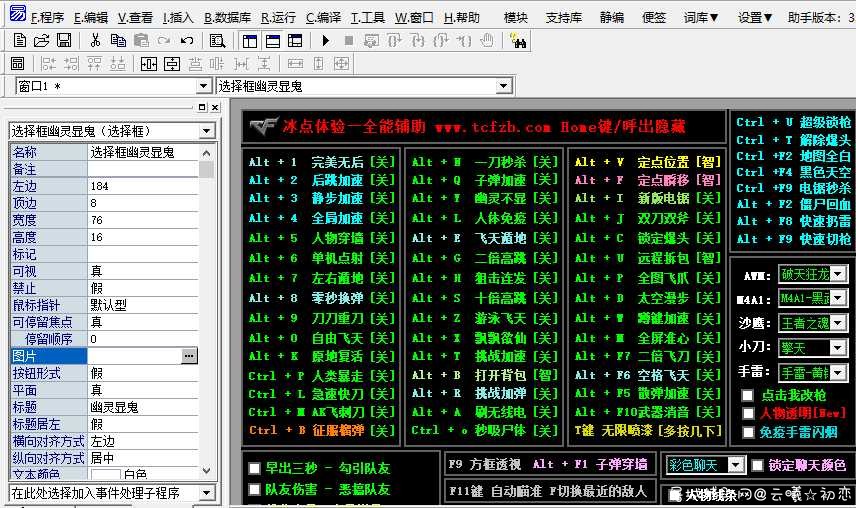Select the 超级锁枪 label in form designer
The height and width of the screenshot is (508, 856).
[x=825, y=122]
